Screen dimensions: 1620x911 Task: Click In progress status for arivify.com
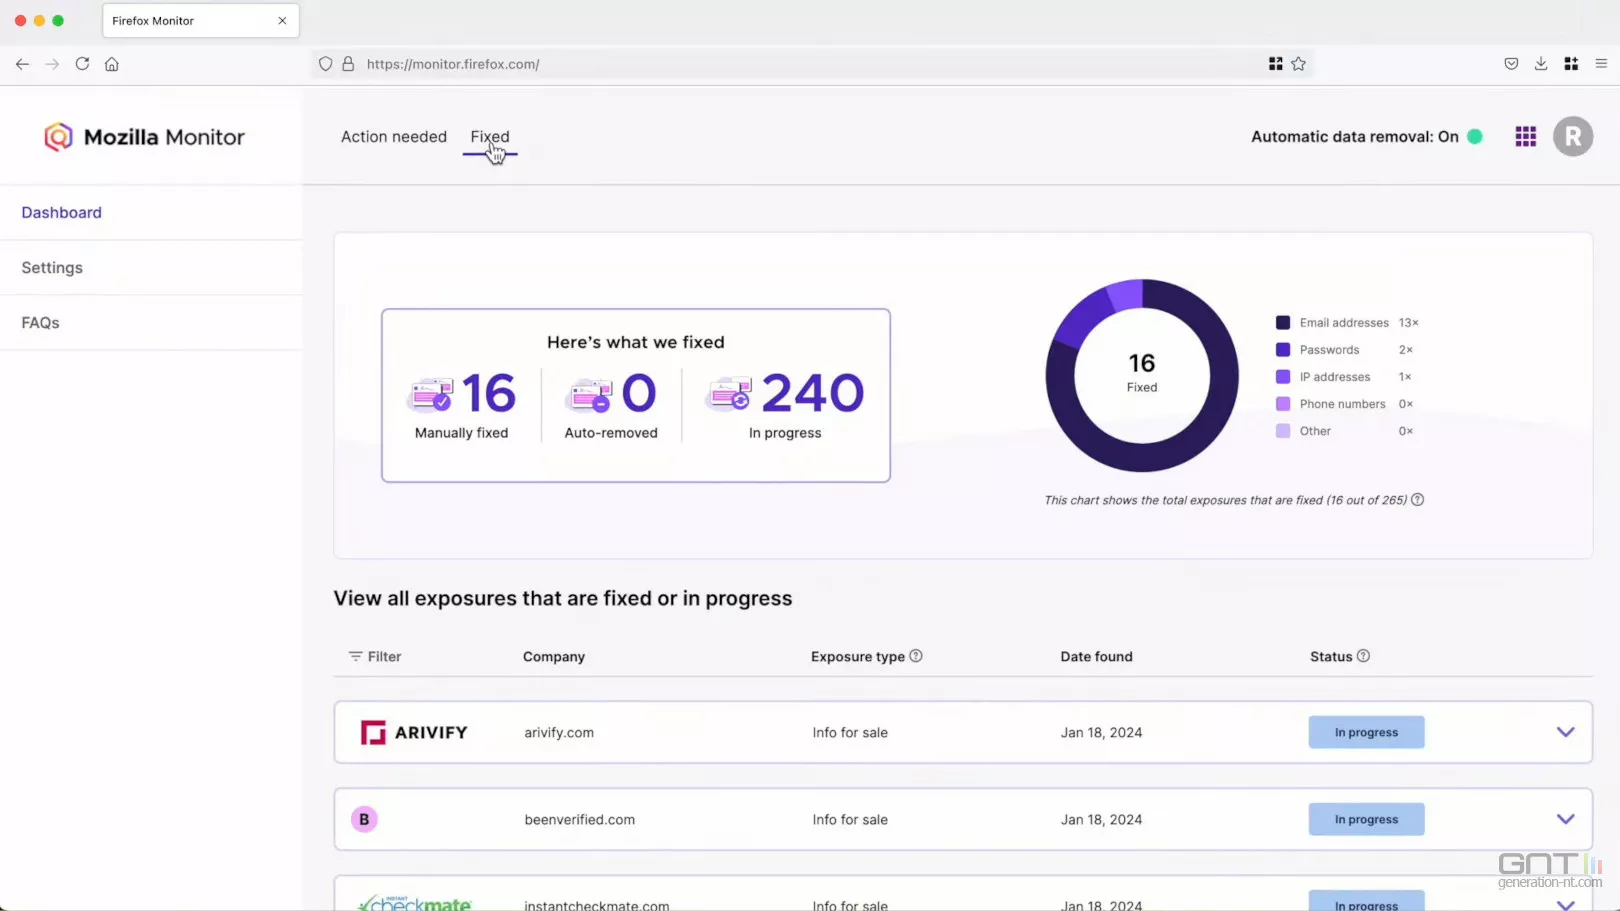[1366, 733]
